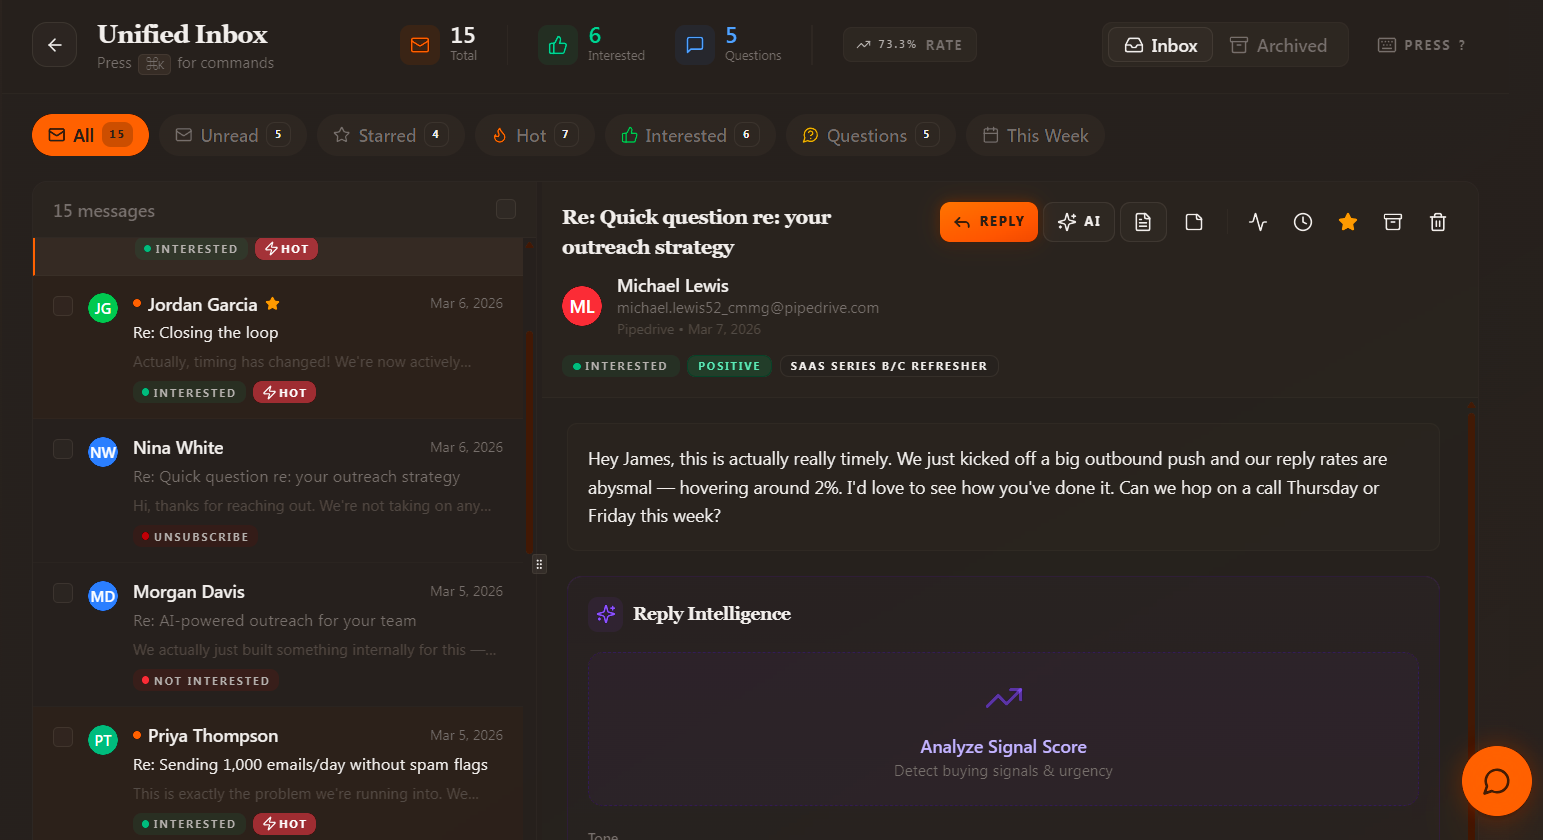
Task: Click michael.lewis52_cmmg@pipedrive.com email address
Action: pyautogui.click(x=748, y=308)
